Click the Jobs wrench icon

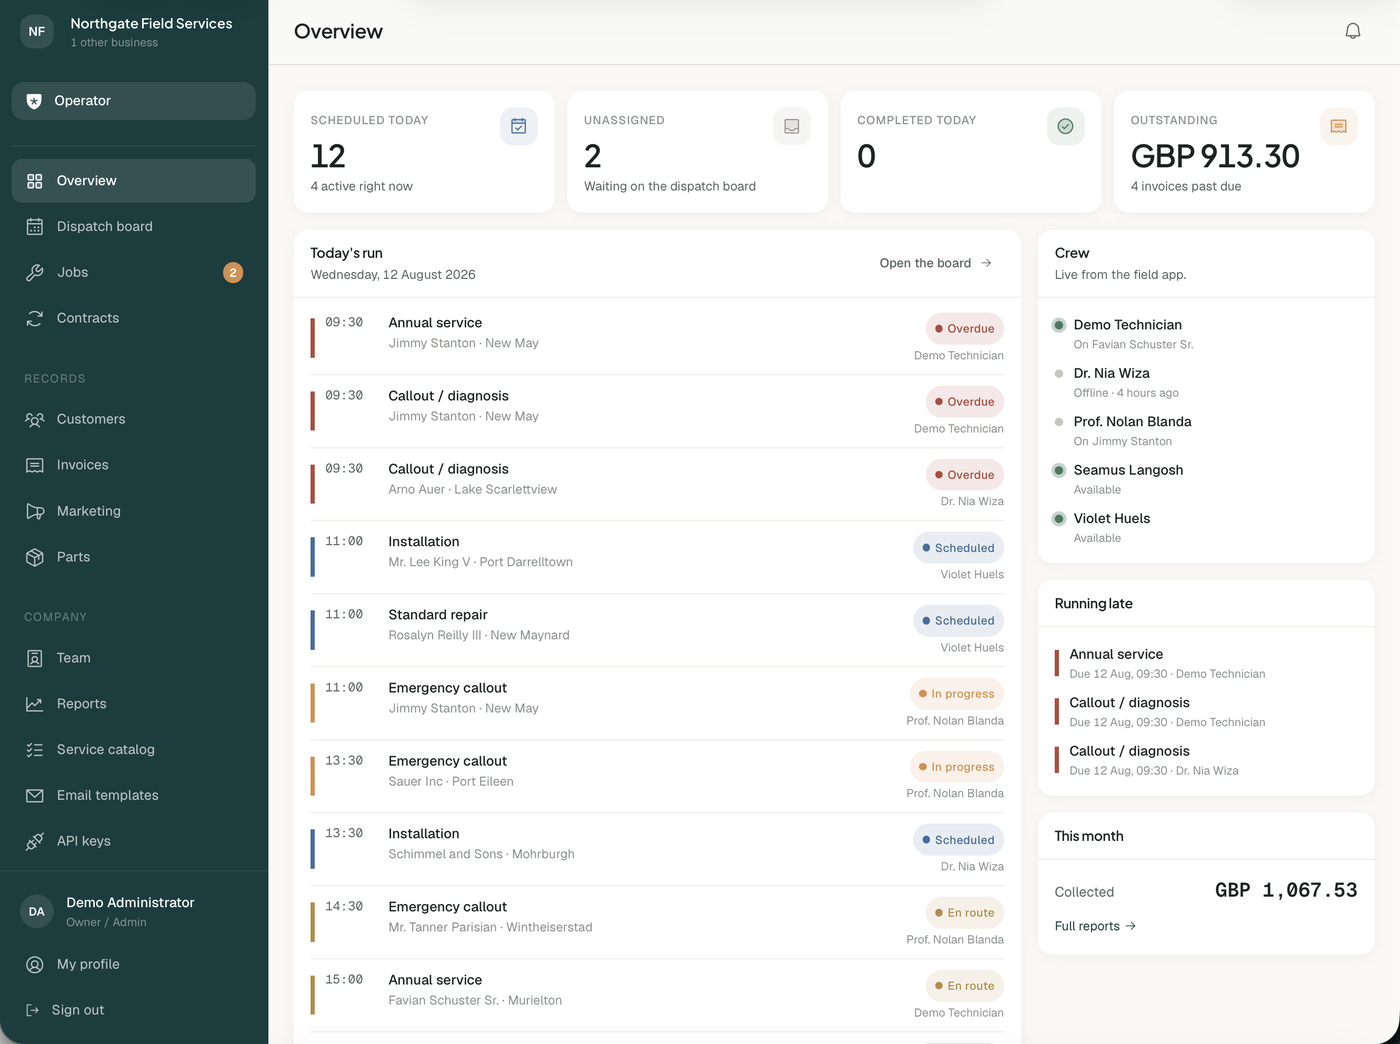click(35, 273)
